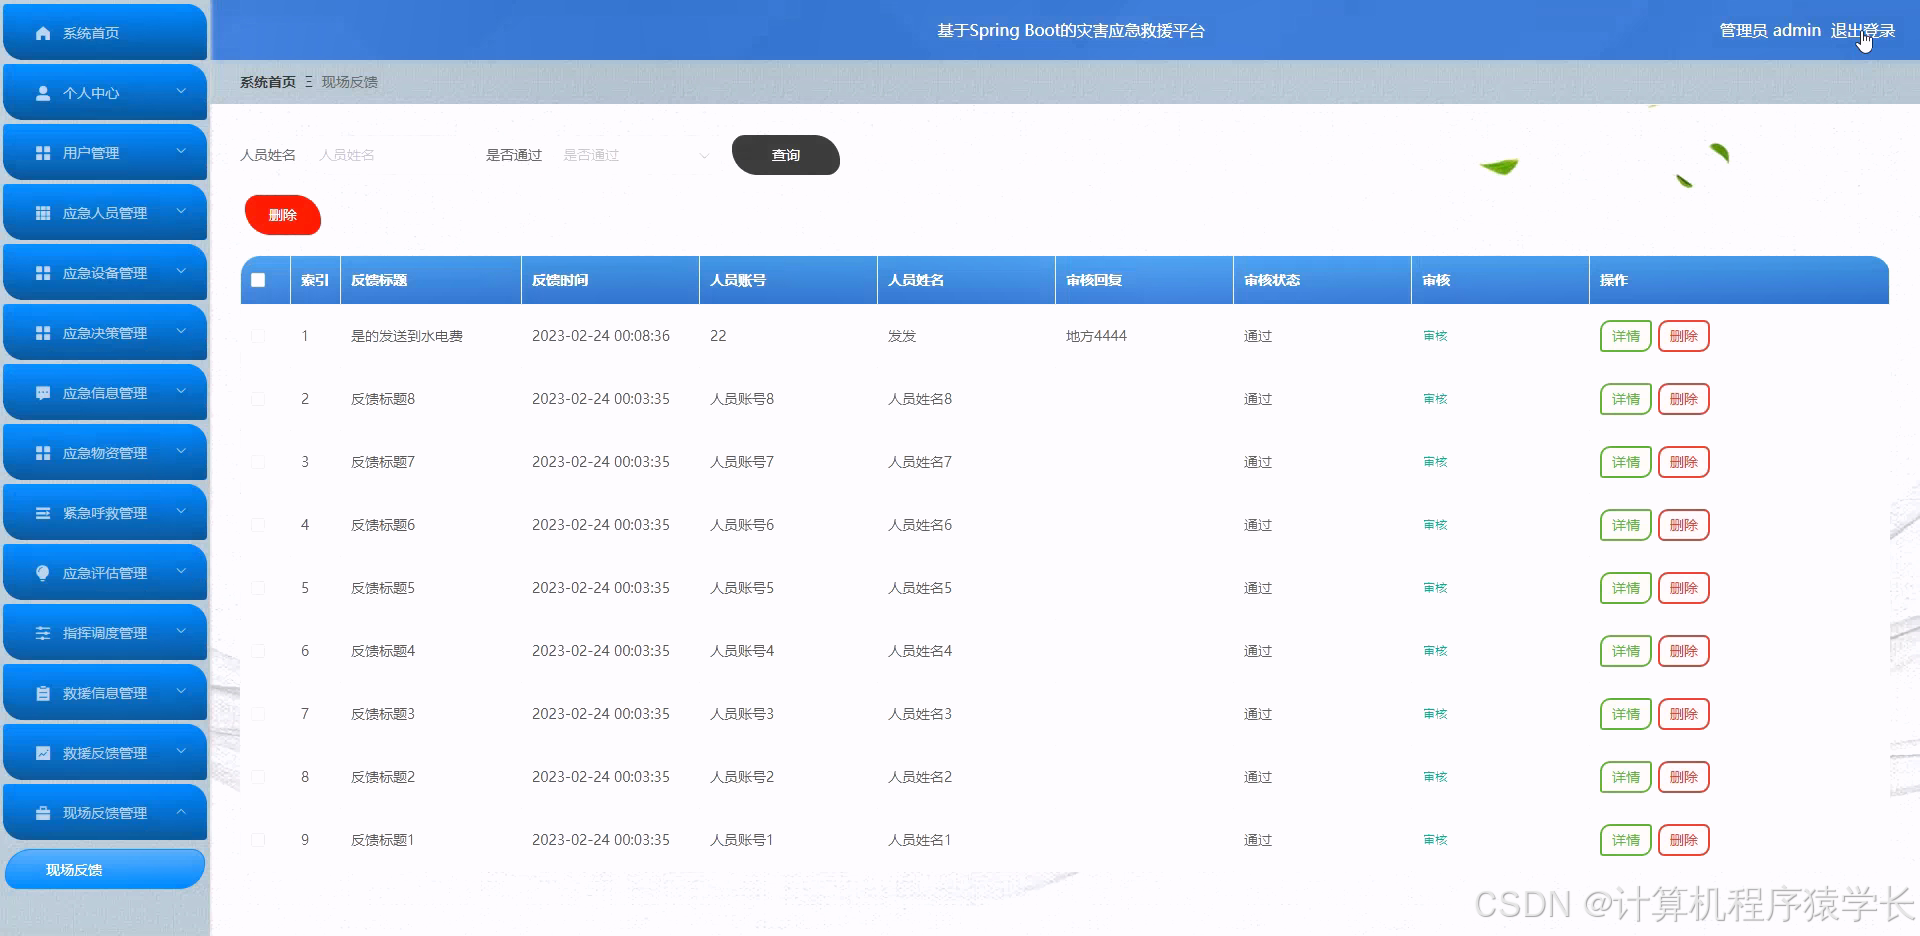Open the 是否通过 dropdown filter
The width and height of the screenshot is (1920, 936).
pyautogui.click(x=634, y=155)
